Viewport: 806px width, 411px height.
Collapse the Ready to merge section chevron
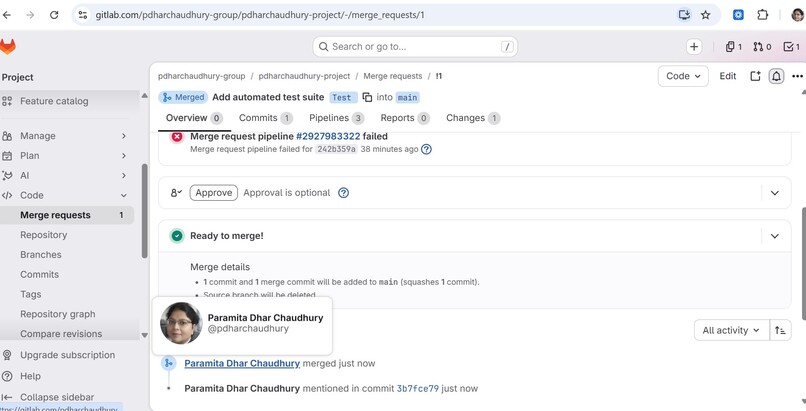775,236
